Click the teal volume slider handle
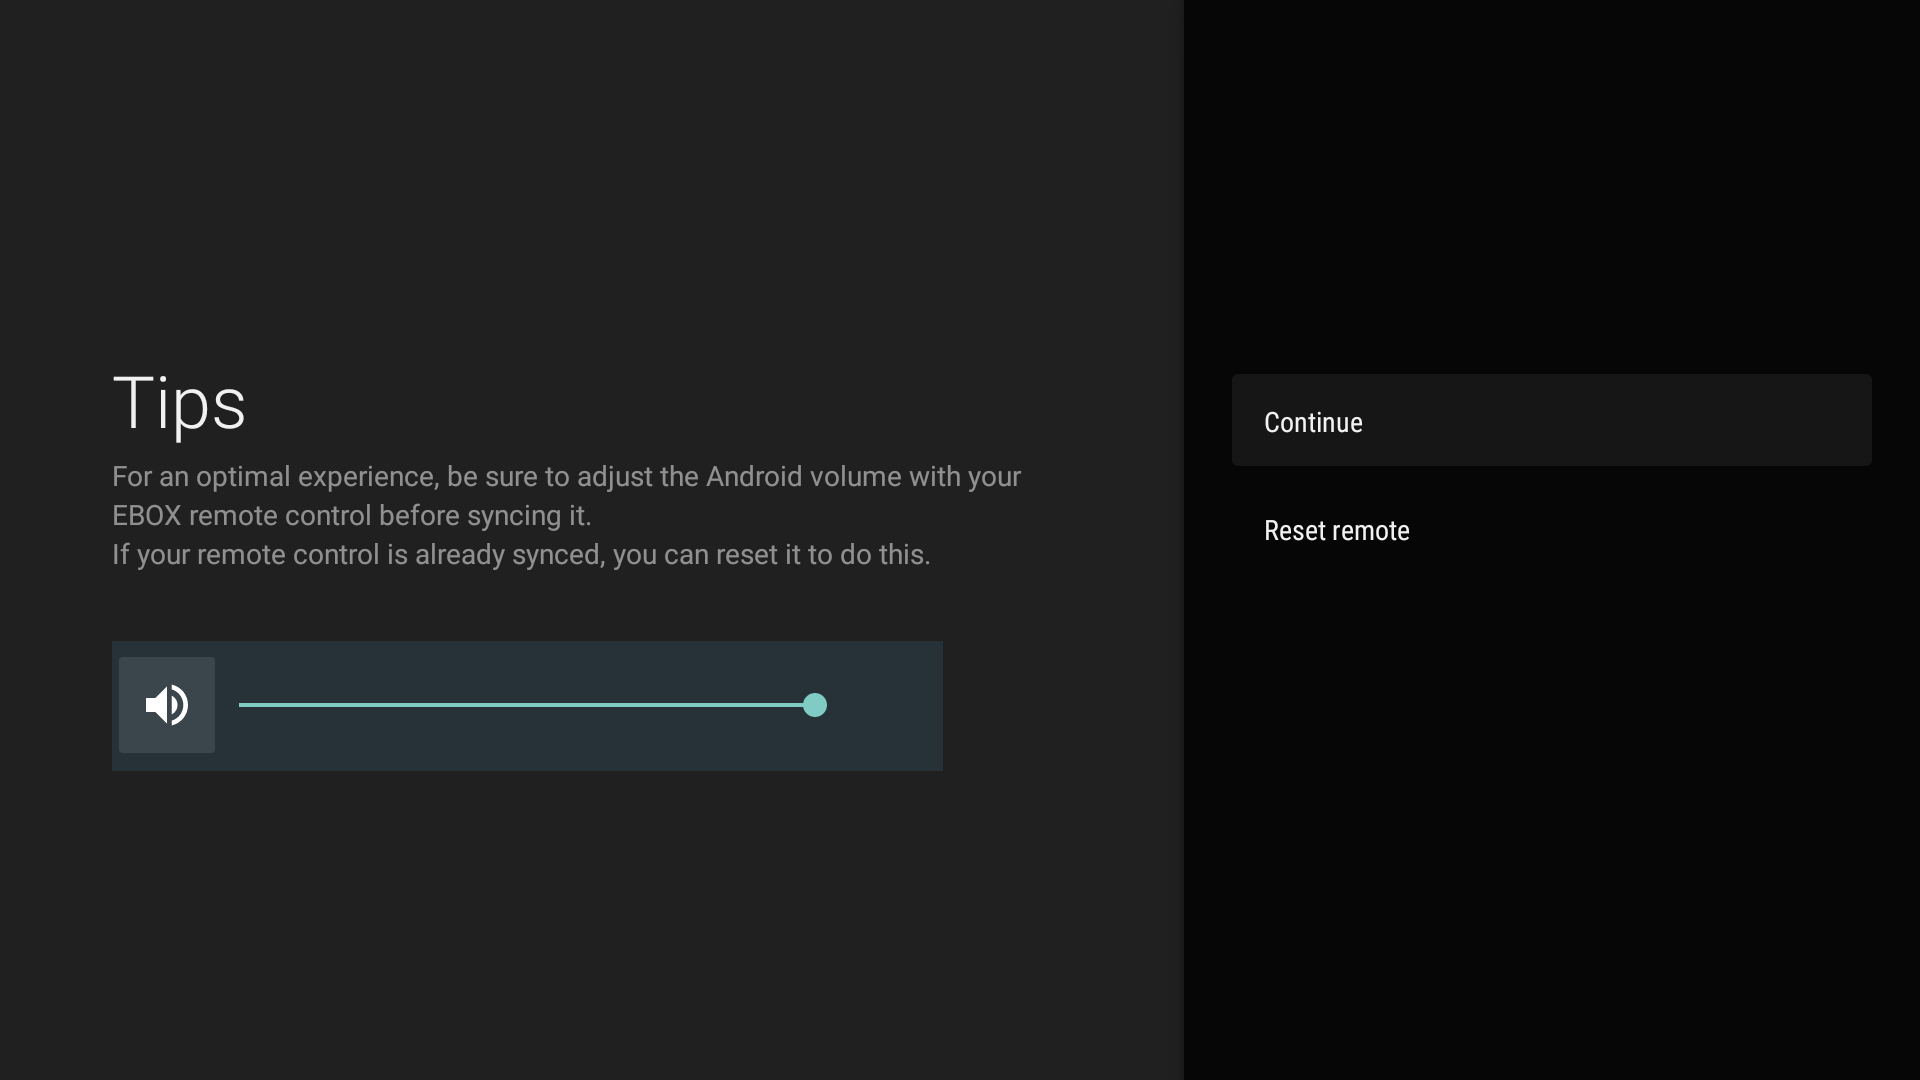This screenshot has width=1920, height=1080. click(815, 705)
